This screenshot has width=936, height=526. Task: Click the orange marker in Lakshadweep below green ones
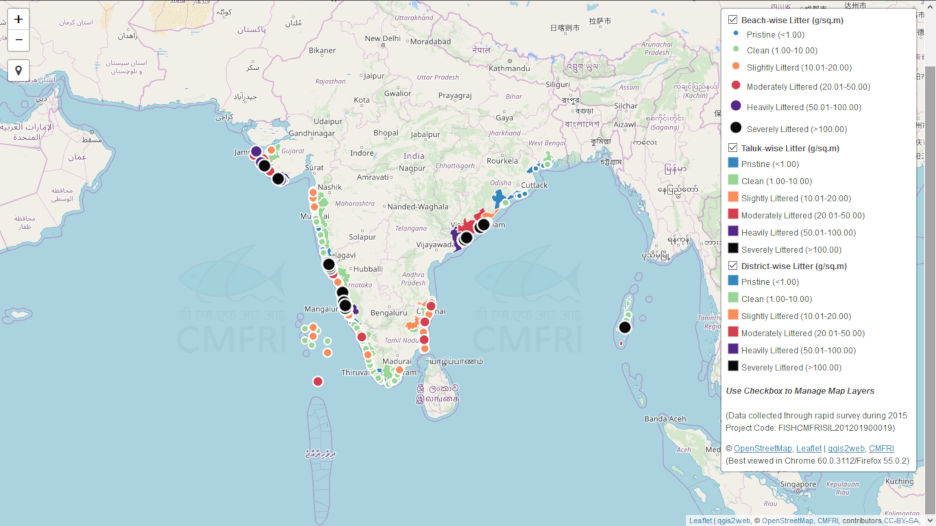click(x=327, y=353)
